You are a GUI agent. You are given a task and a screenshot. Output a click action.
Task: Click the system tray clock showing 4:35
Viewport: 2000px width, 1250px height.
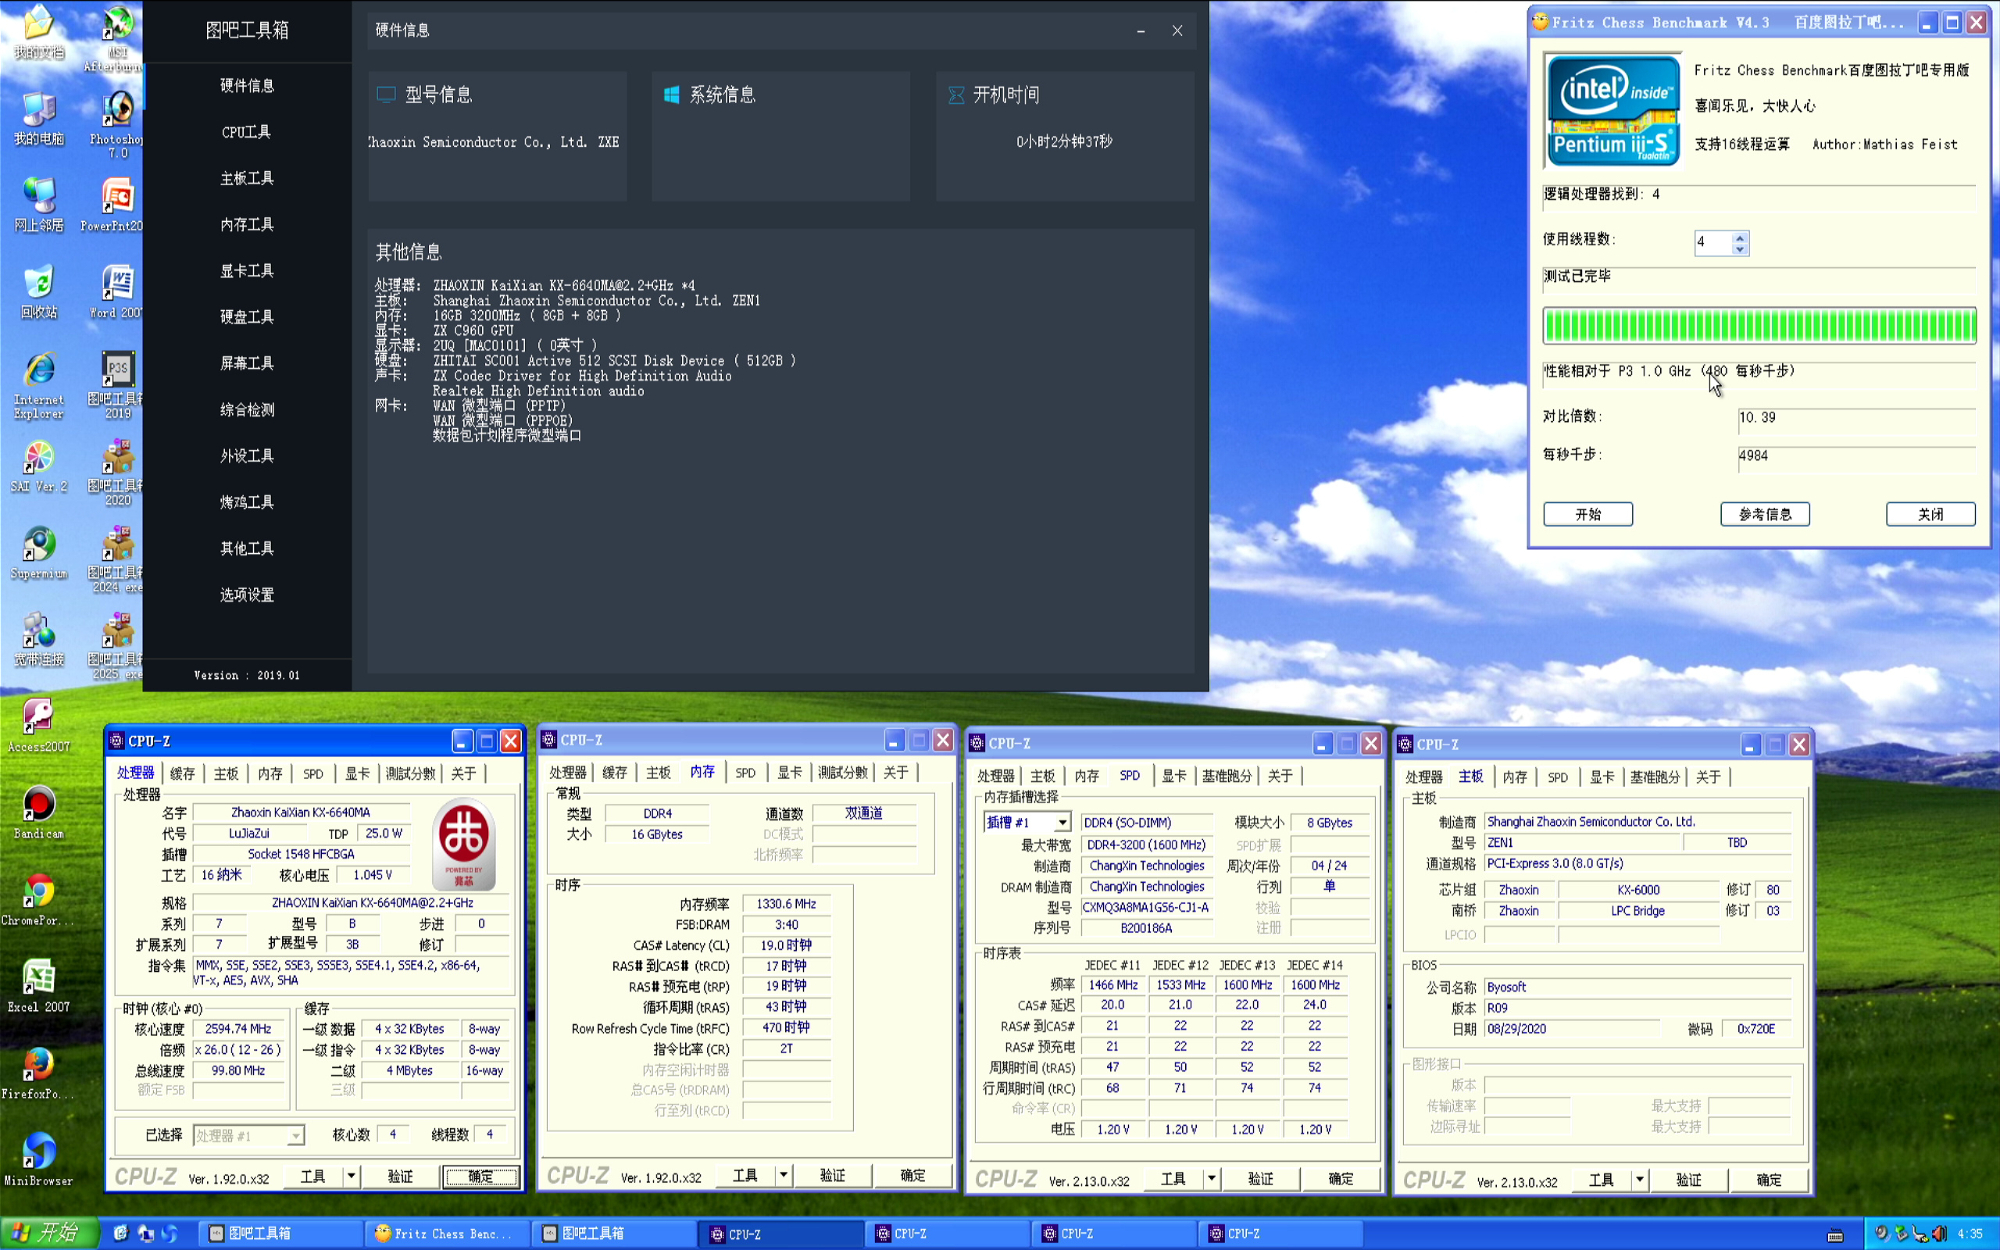click(1970, 1234)
